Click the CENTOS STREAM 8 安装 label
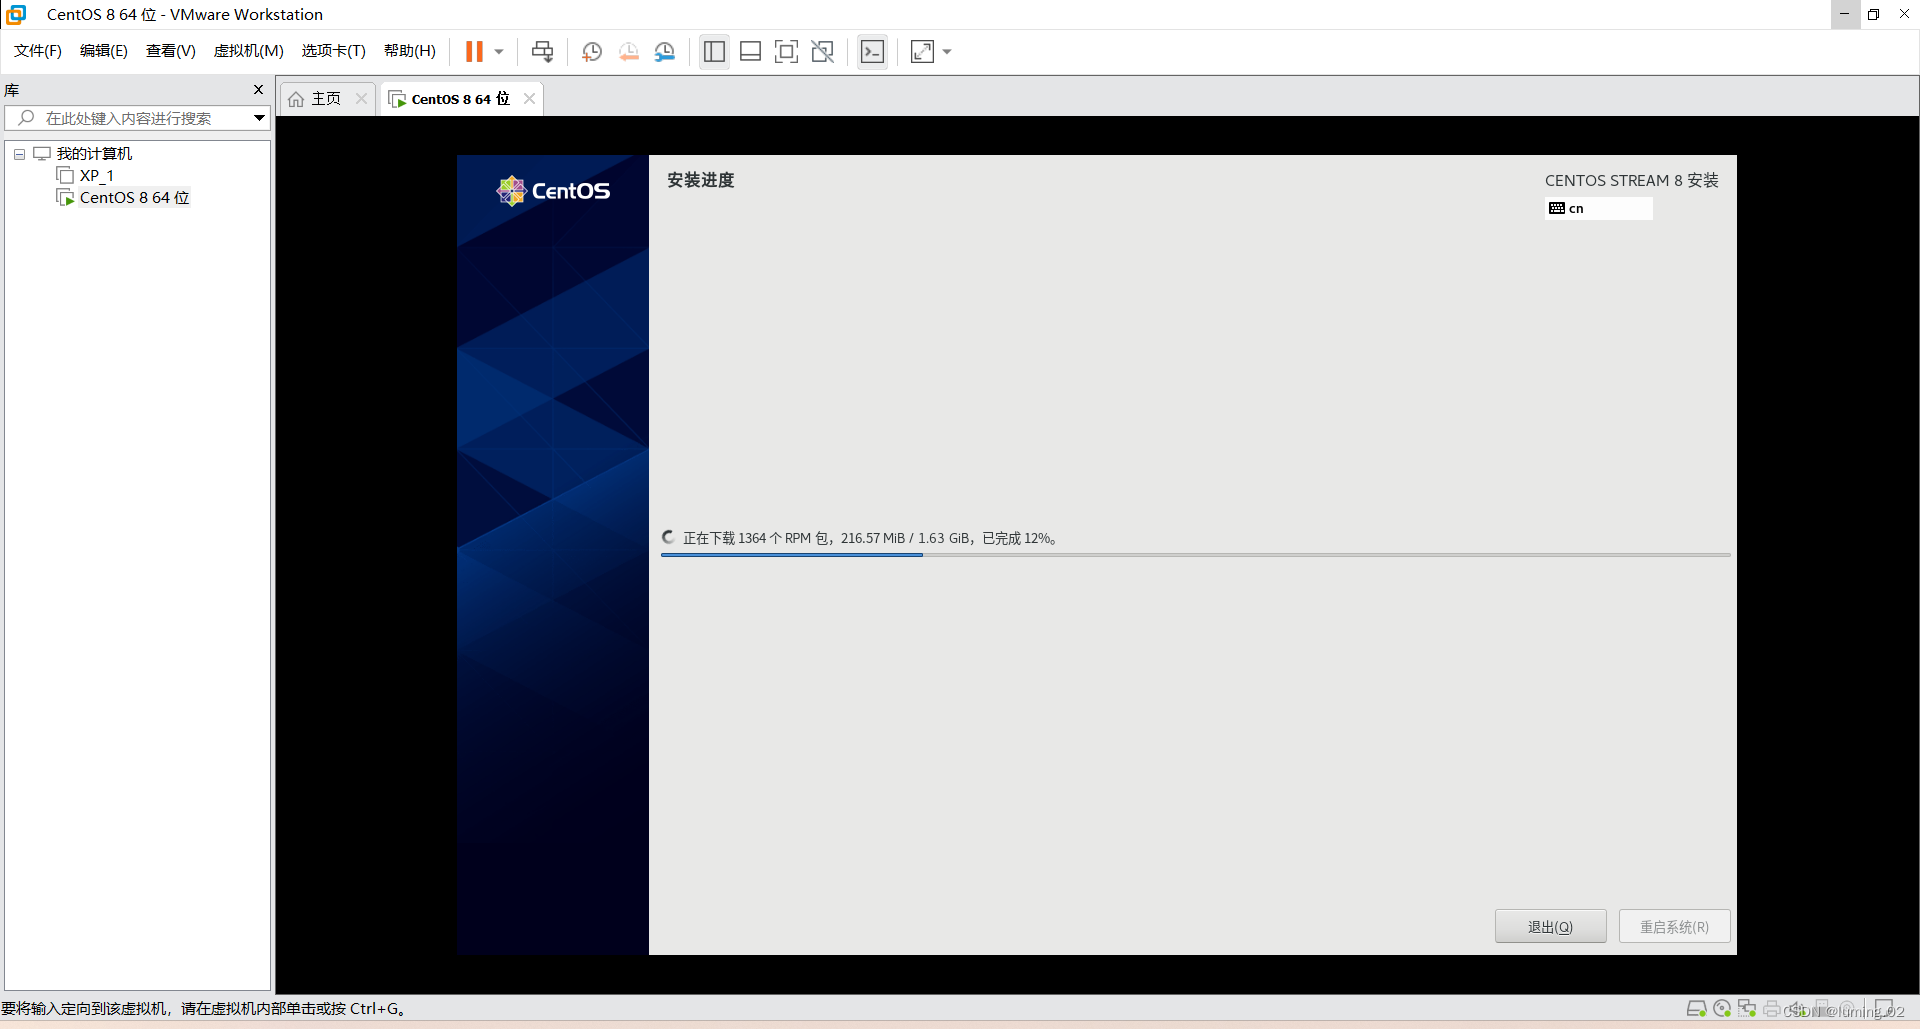Image resolution: width=1920 pixels, height=1029 pixels. [1631, 180]
